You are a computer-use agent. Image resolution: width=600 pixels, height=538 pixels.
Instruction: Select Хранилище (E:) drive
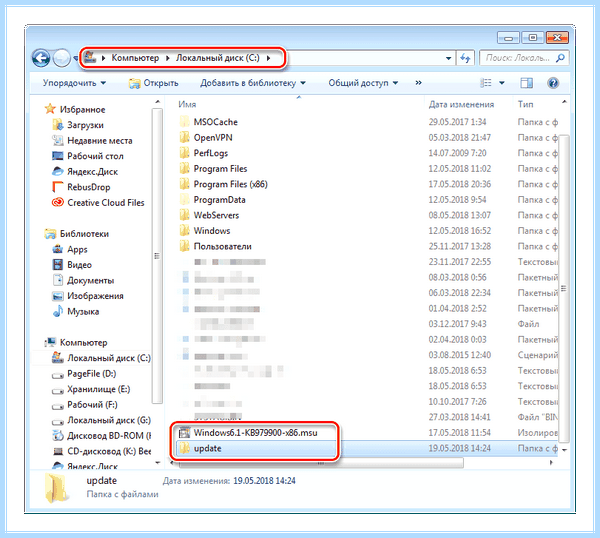(98, 389)
